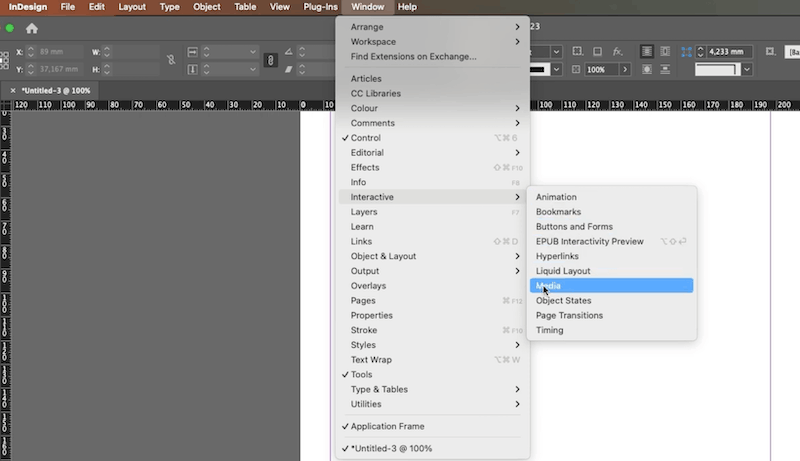
Task: Open the Articles panel
Action: point(433,79)
